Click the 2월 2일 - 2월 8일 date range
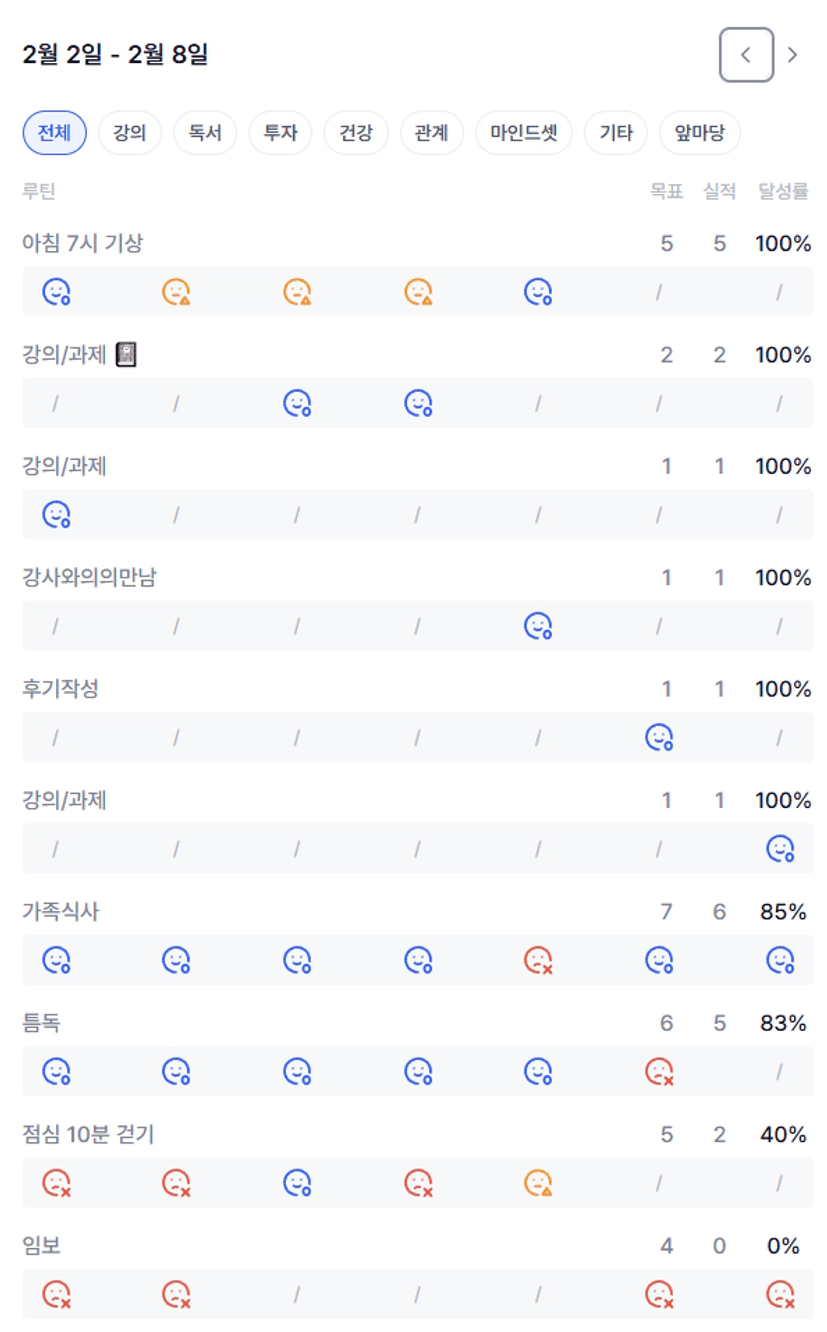The image size is (827, 1332). (115, 55)
